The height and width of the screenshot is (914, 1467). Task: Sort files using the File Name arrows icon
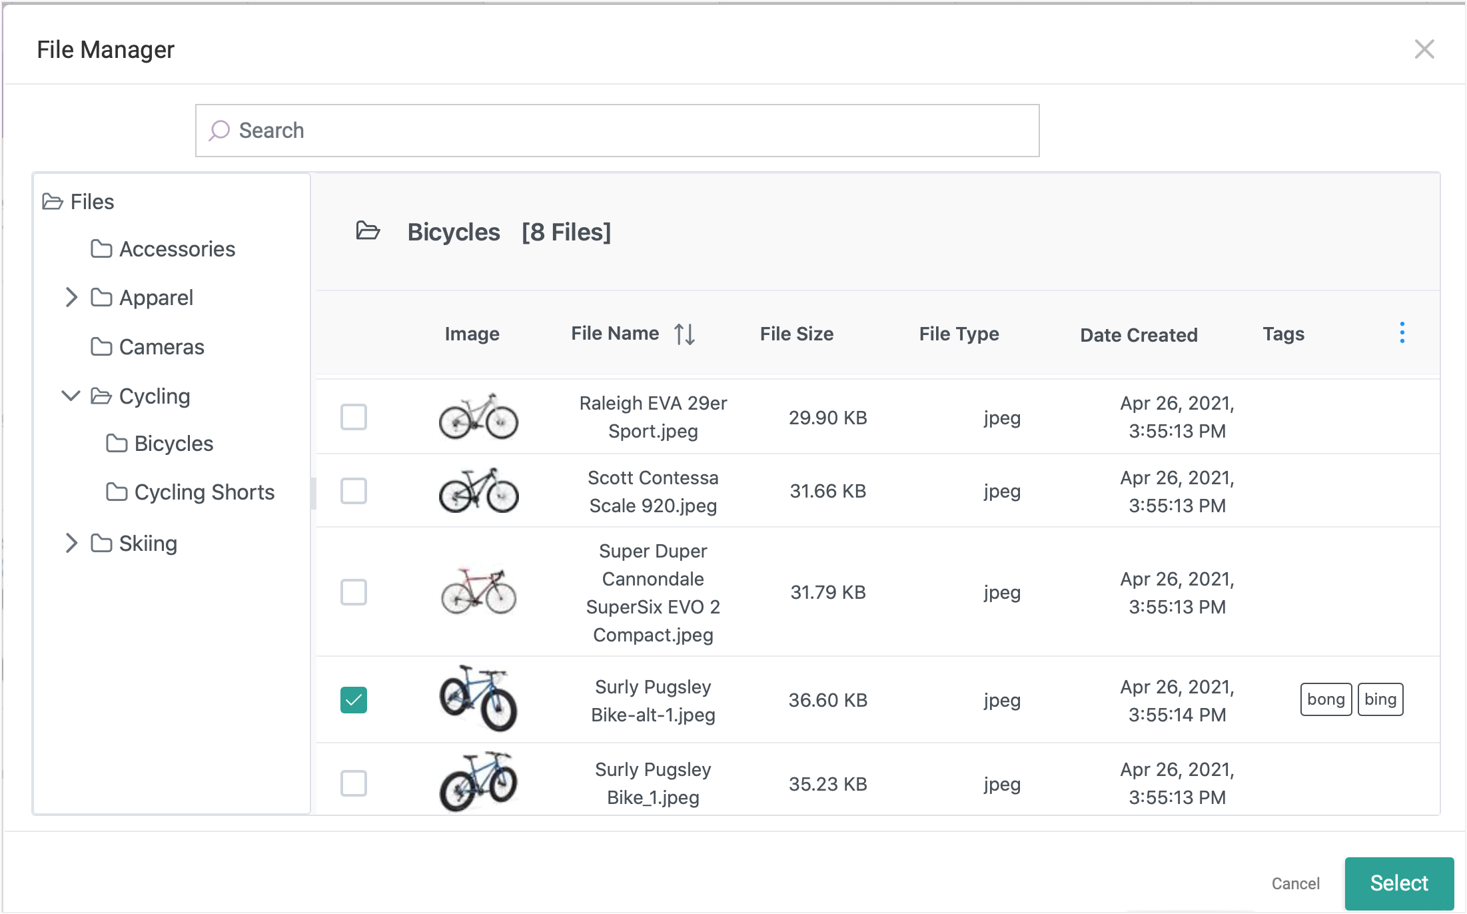point(686,334)
